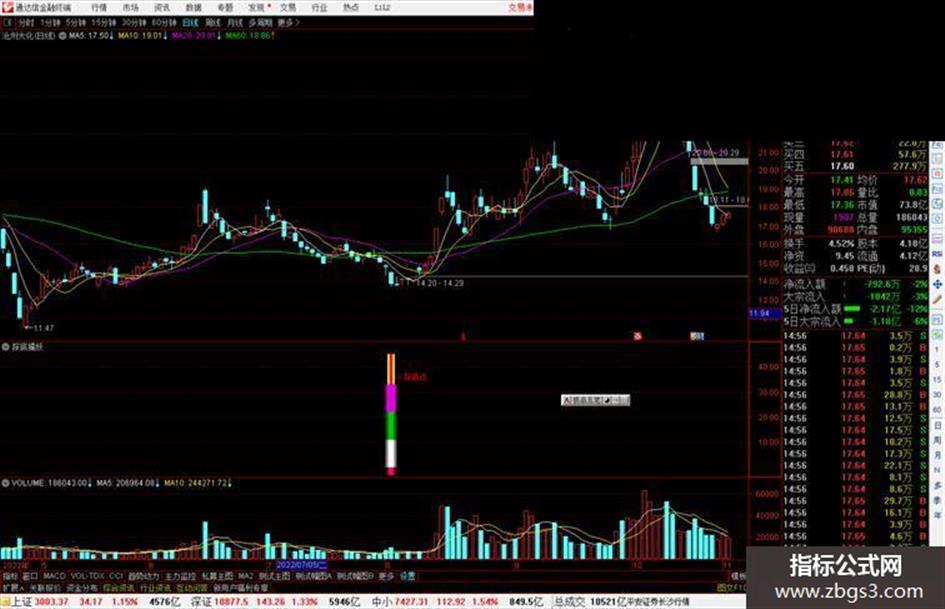Switch chart to 1分钟 period
The width and height of the screenshot is (945, 609).
coord(50,22)
